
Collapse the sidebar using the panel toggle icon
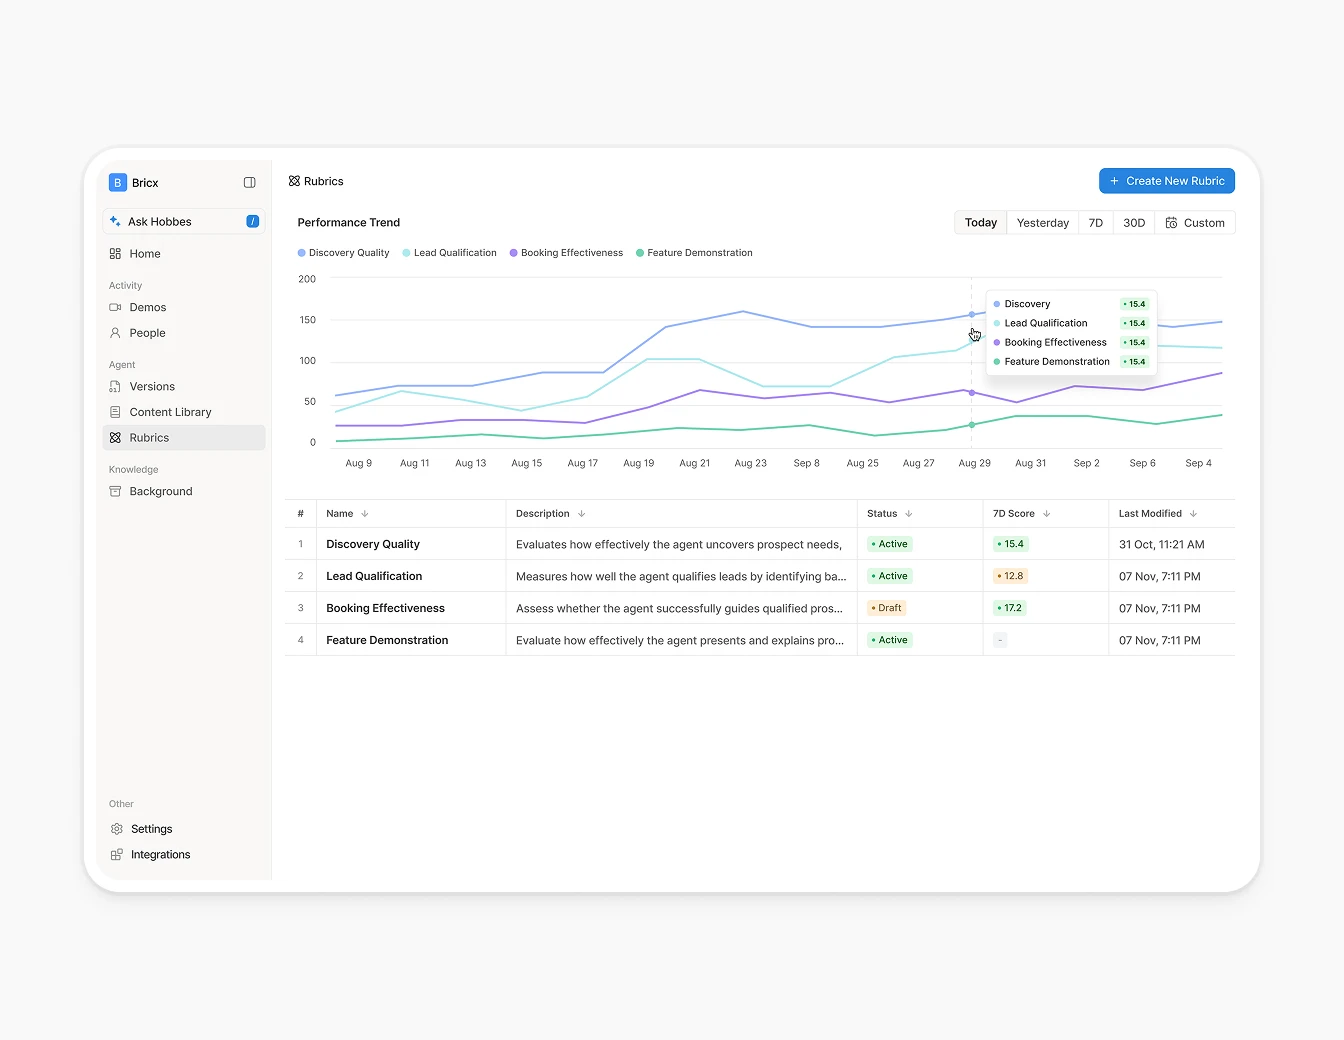(249, 182)
